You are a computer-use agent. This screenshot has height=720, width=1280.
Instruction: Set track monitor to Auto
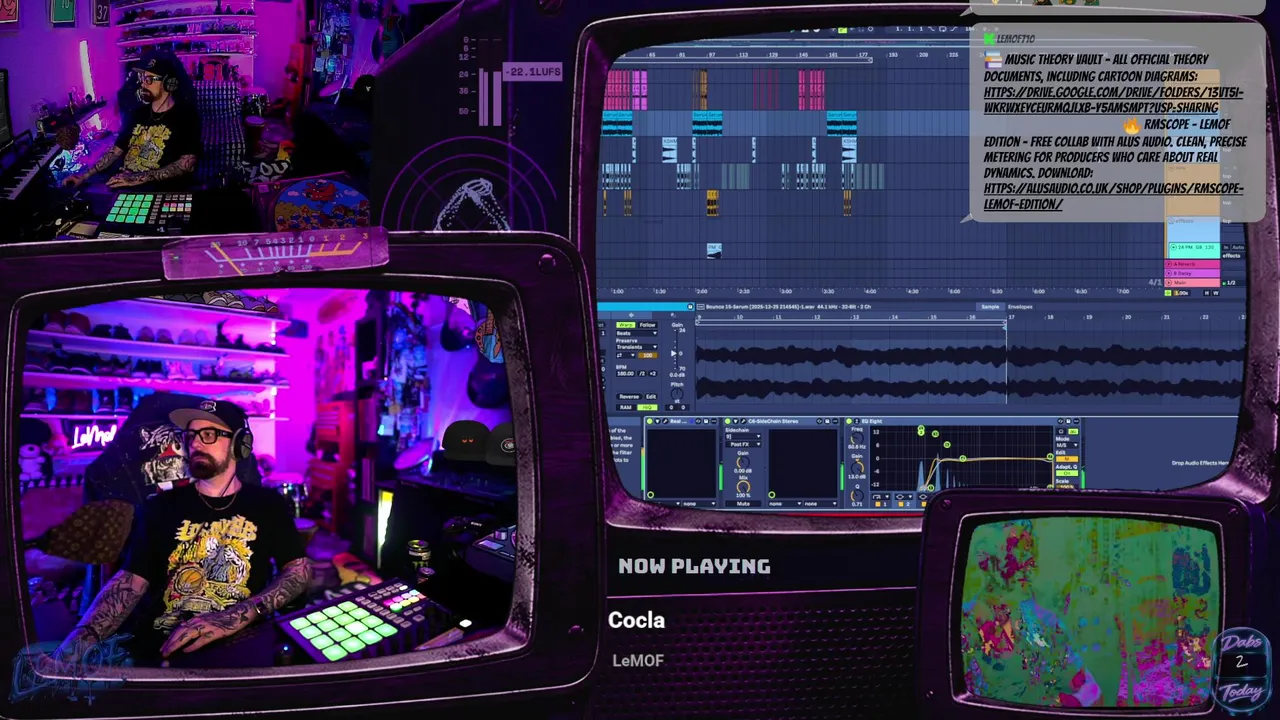point(1238,247)
